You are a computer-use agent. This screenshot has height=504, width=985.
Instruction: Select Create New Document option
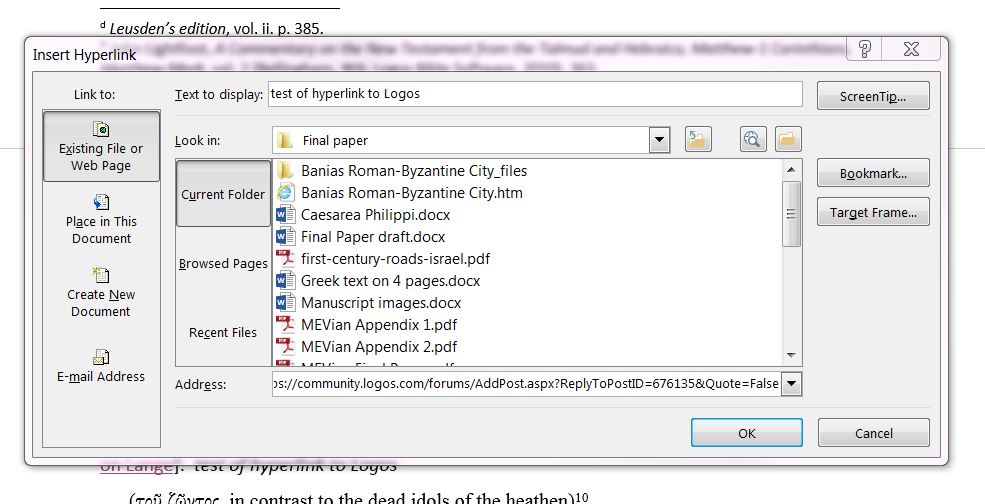pos(101,293)
